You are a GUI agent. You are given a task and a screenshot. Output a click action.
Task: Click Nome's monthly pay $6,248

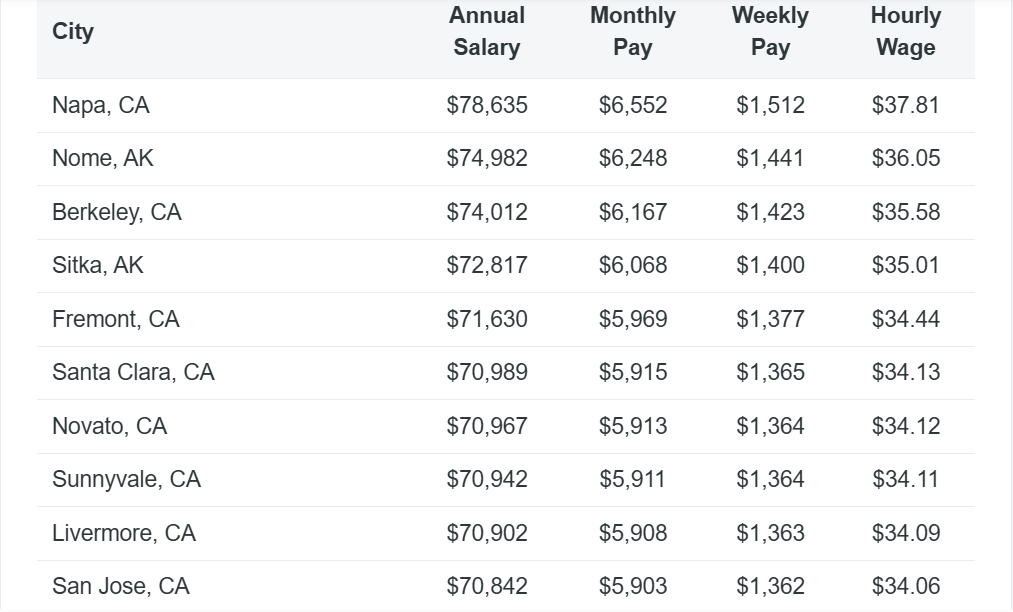[633, 158]
